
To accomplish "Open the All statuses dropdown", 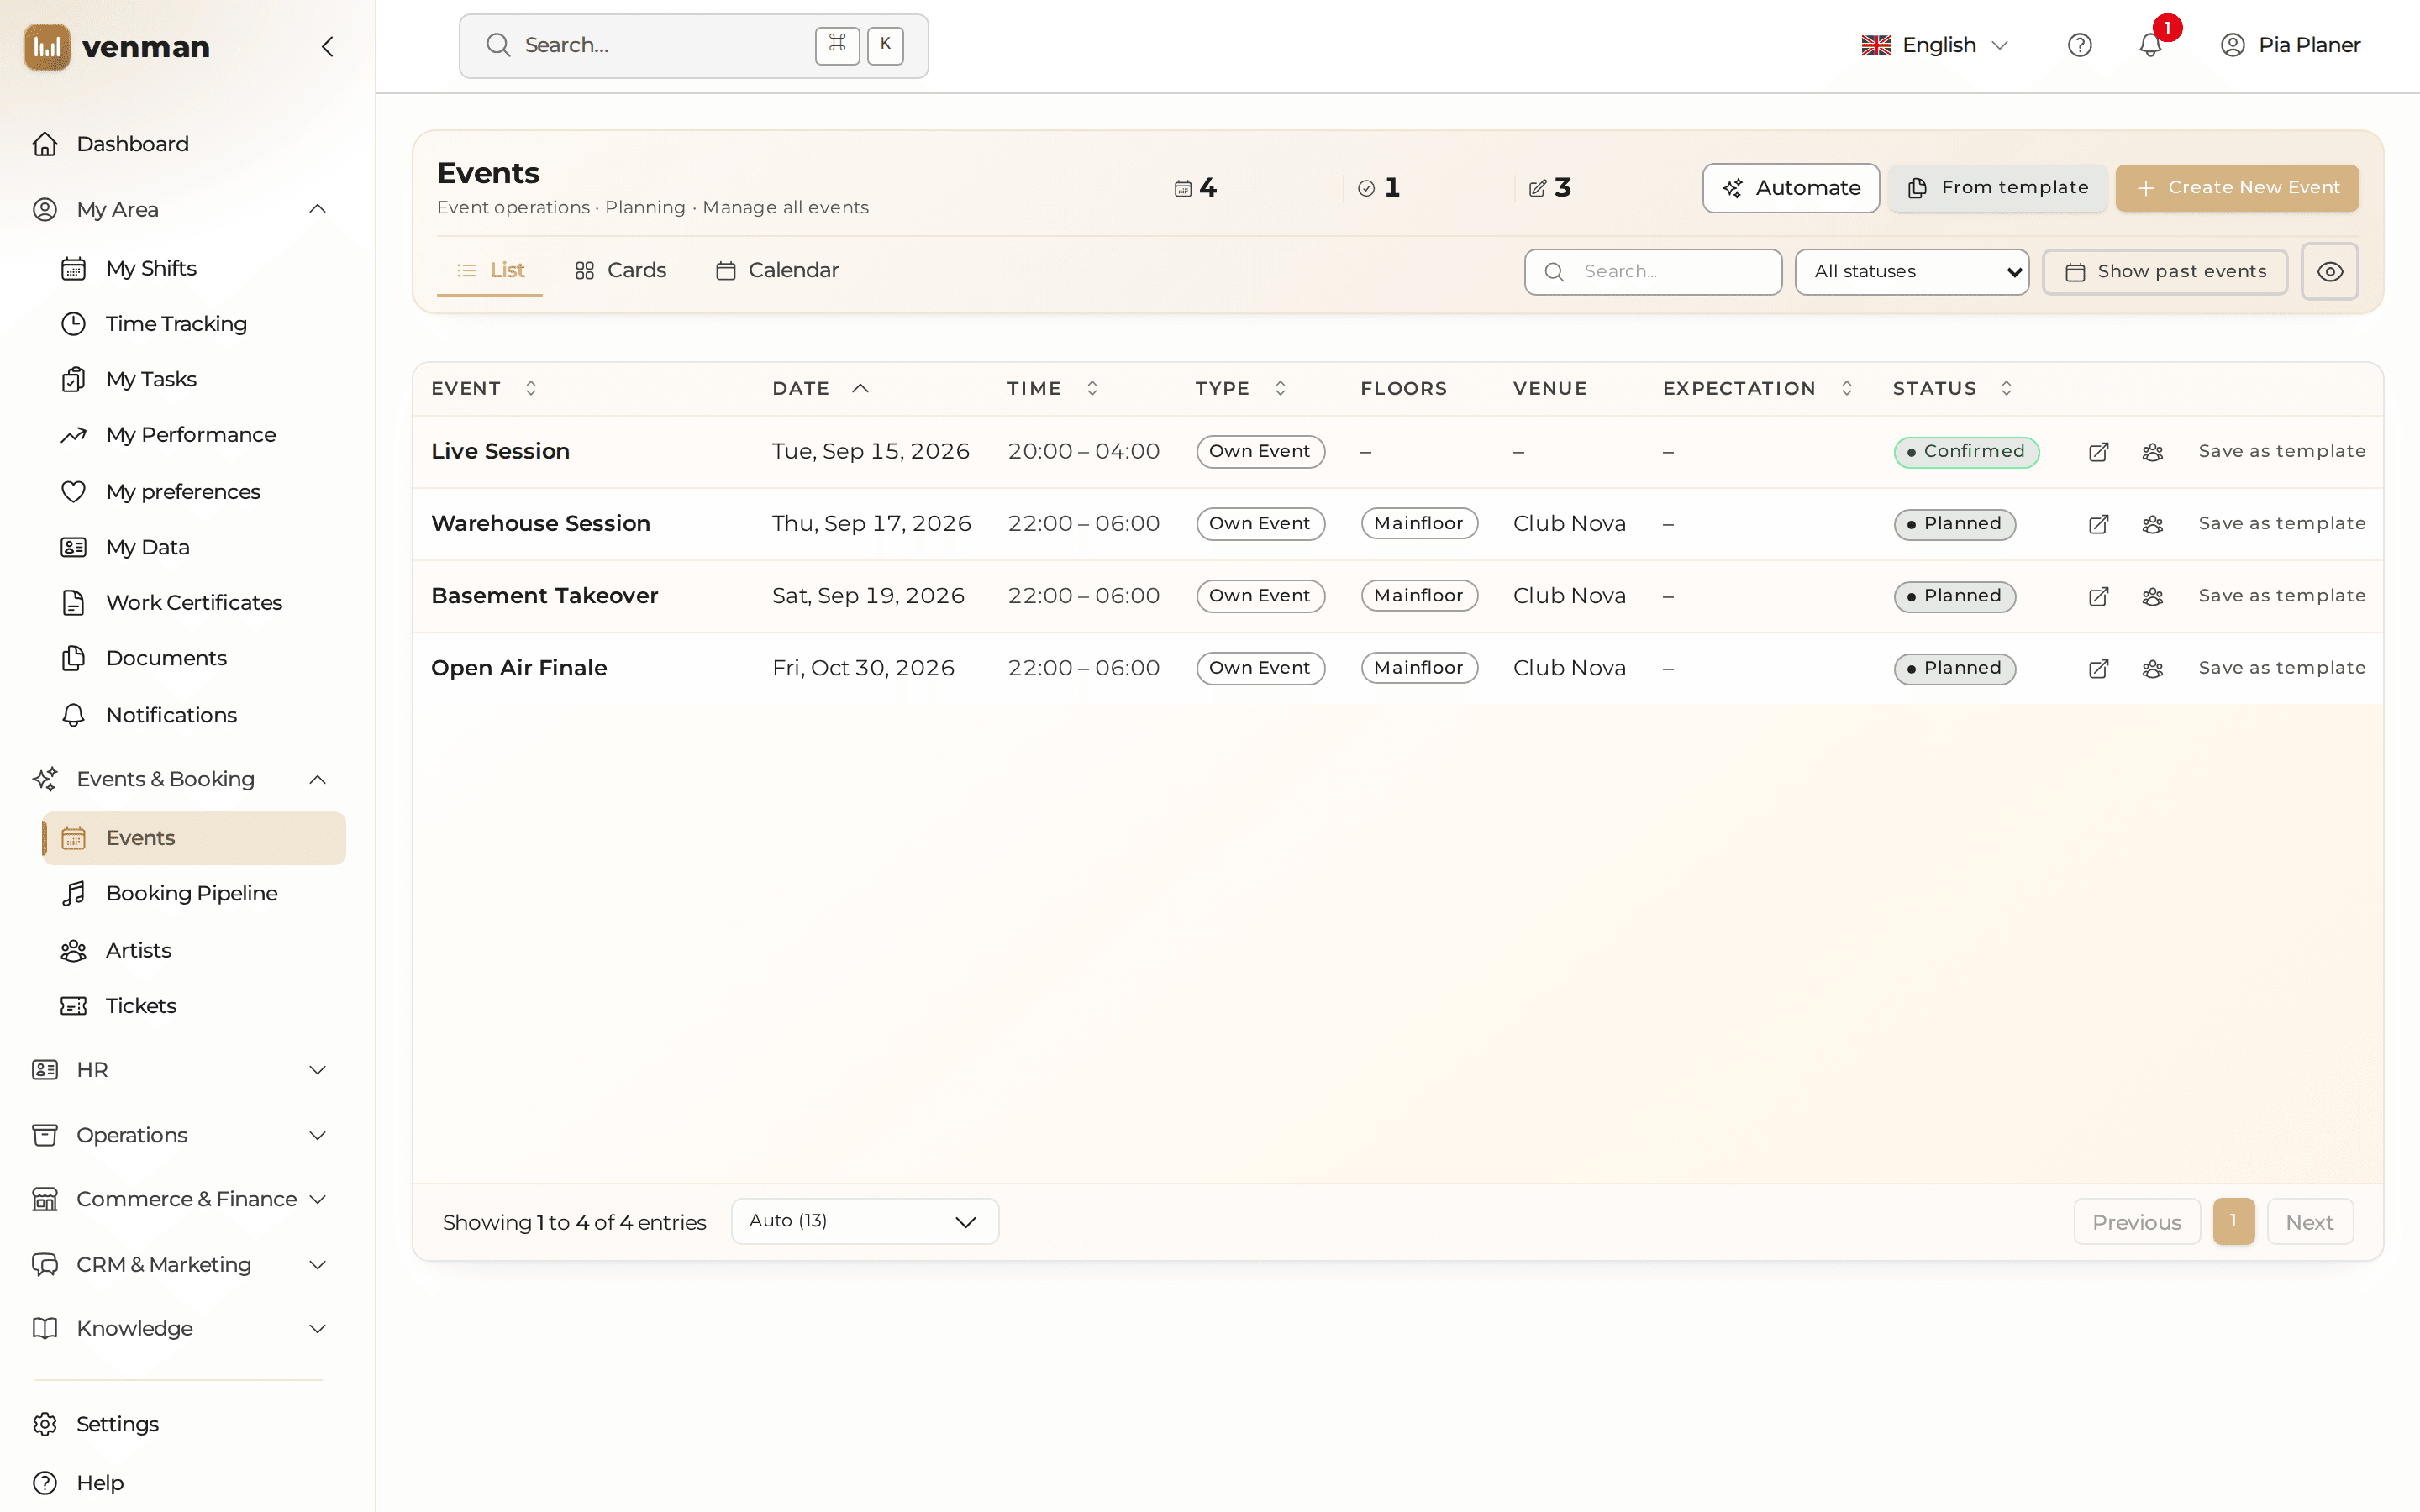I will coord(1911,271).
